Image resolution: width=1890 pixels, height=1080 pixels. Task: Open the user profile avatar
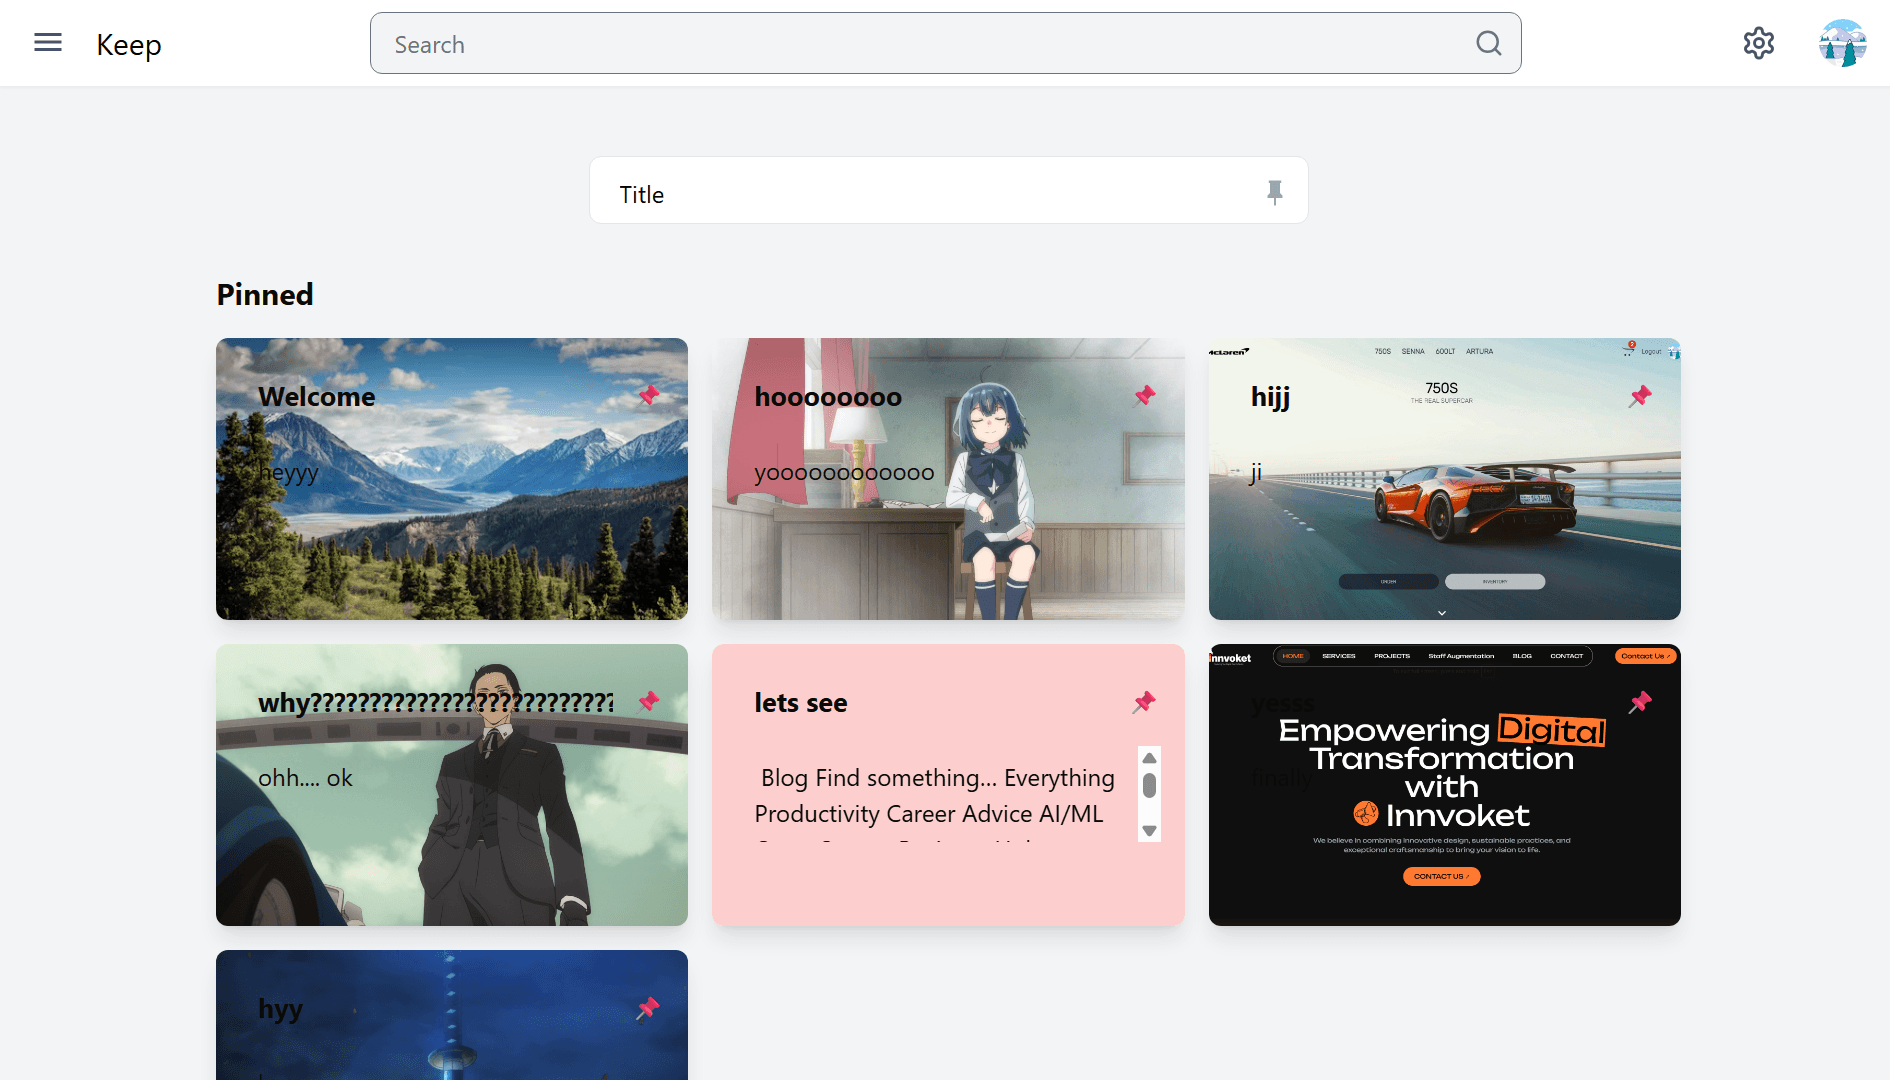[1843, 43]
